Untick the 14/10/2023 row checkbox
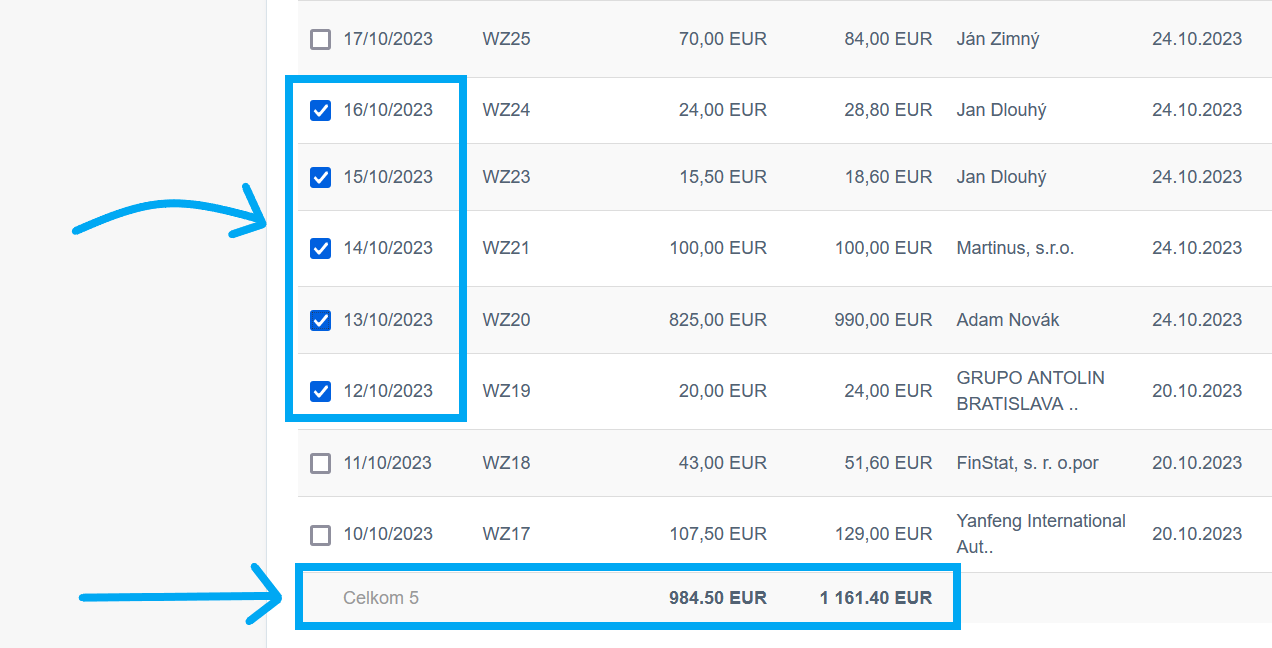 coord(320,248)
